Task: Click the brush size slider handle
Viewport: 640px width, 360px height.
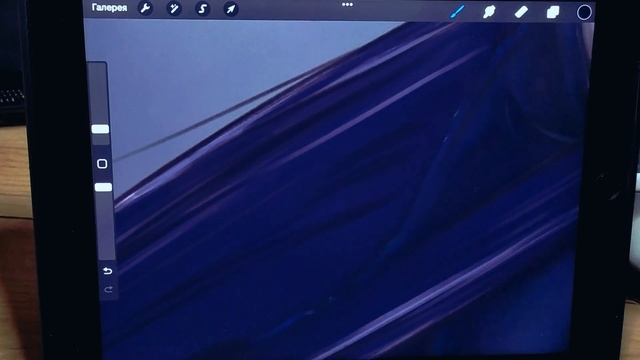Action: [x=100, y=129]
